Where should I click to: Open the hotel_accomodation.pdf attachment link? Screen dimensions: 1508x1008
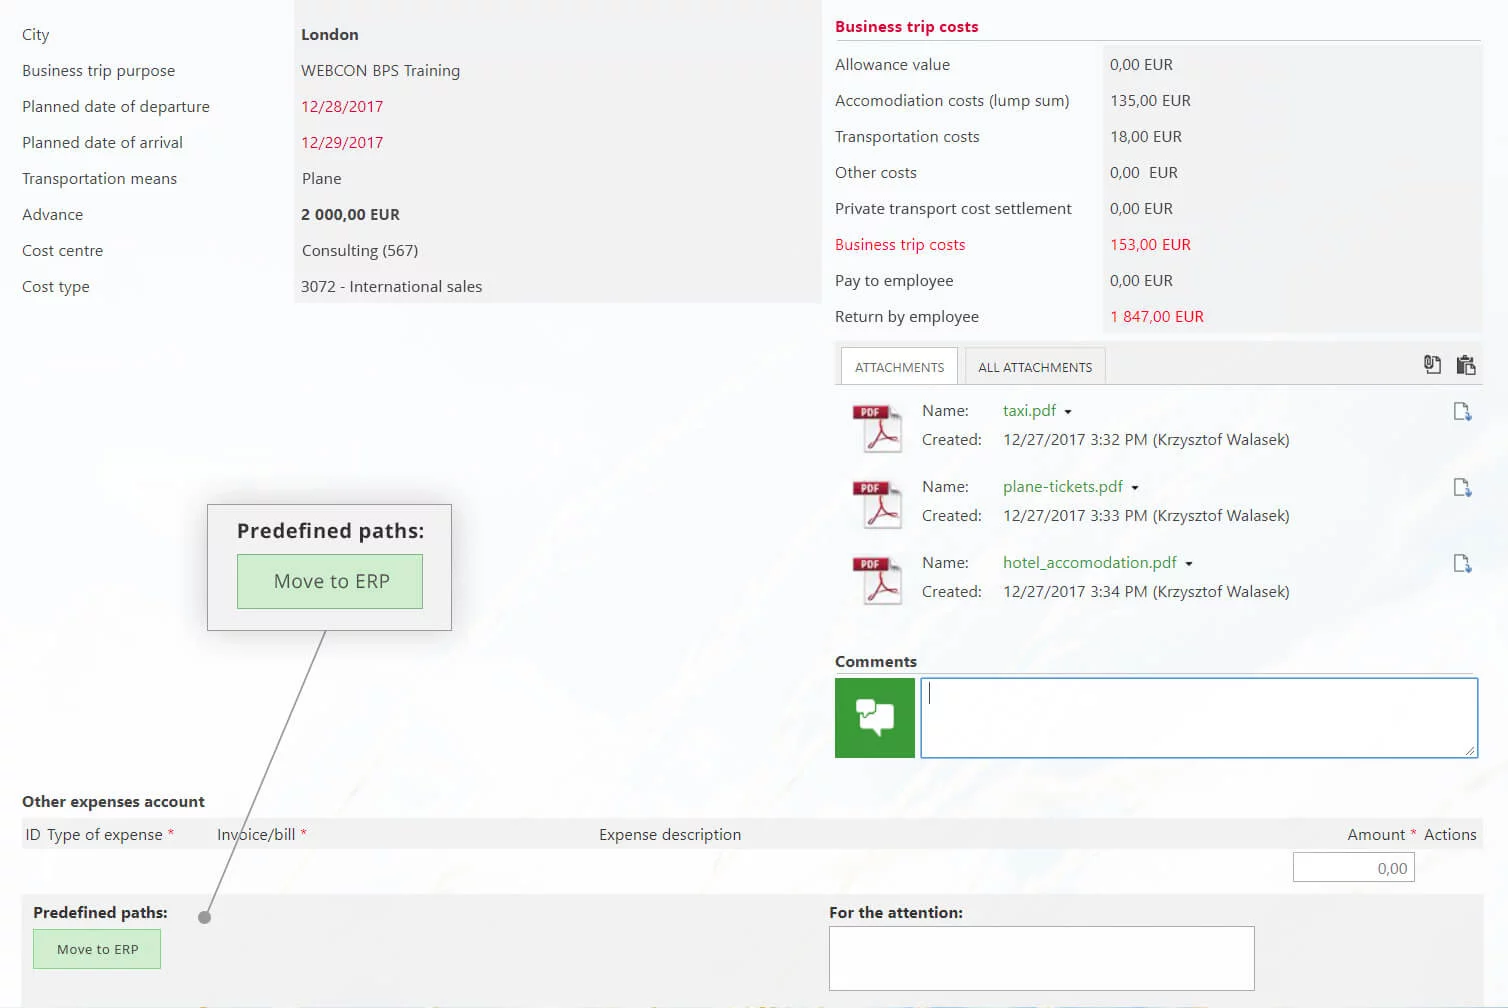[x=1090, y=563]
